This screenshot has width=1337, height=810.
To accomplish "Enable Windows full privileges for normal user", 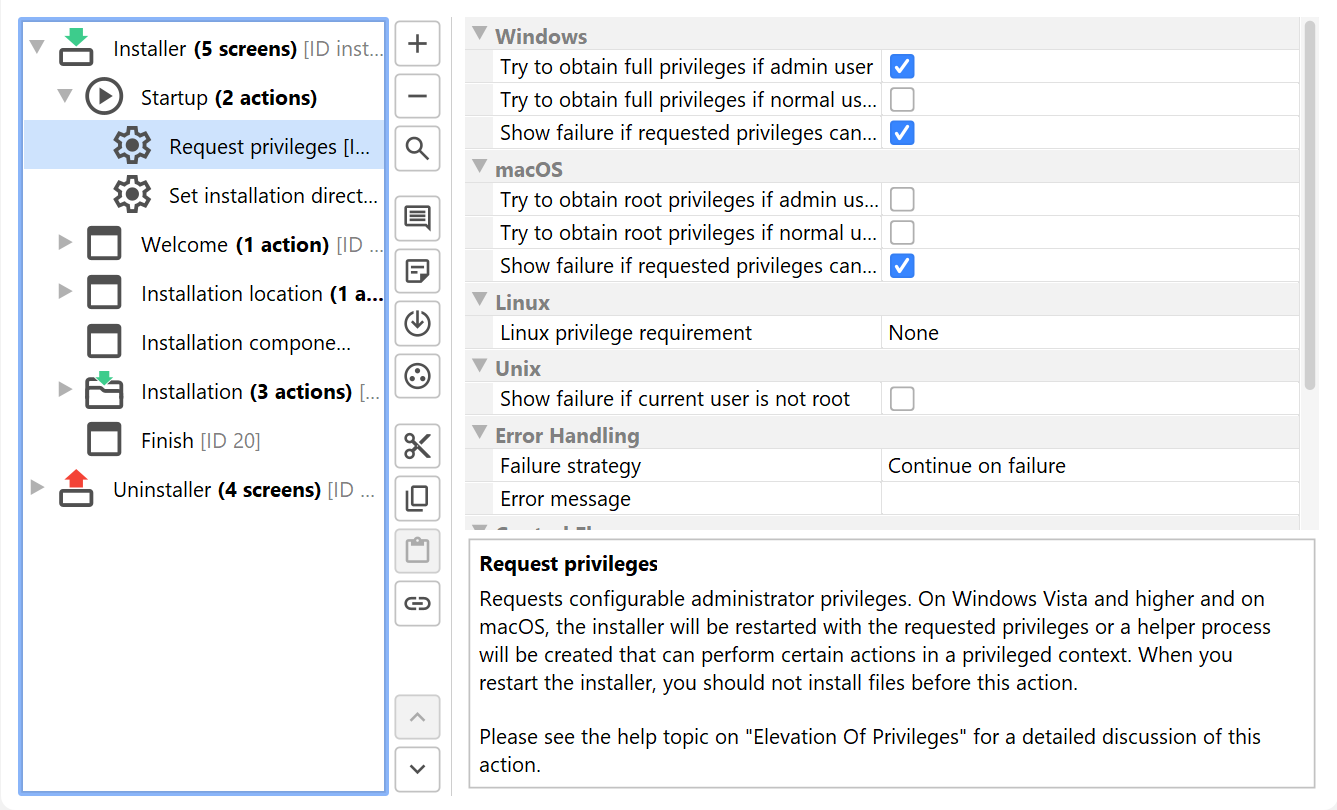I will point(902,100).
